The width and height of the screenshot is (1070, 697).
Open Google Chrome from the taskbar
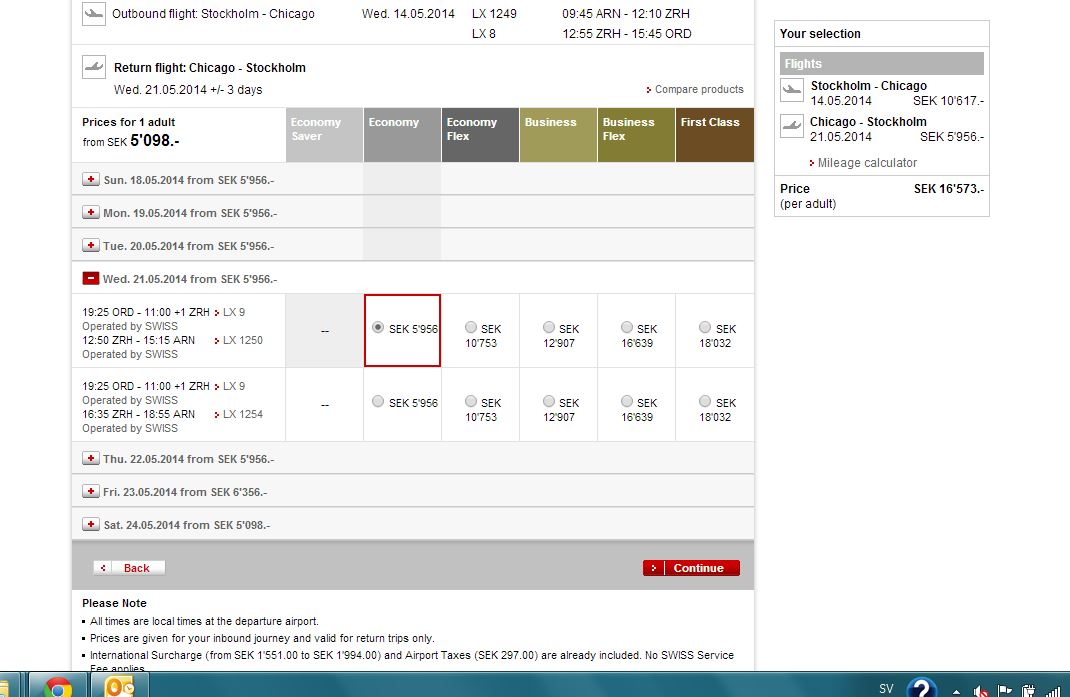coord(57,686)
